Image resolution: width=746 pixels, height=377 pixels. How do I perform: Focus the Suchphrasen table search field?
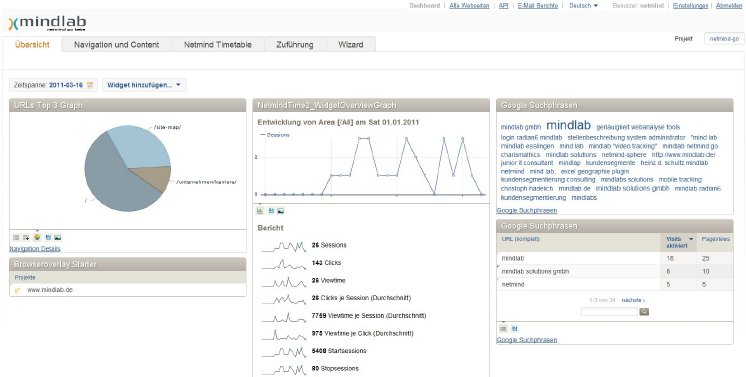coord(609,312)
